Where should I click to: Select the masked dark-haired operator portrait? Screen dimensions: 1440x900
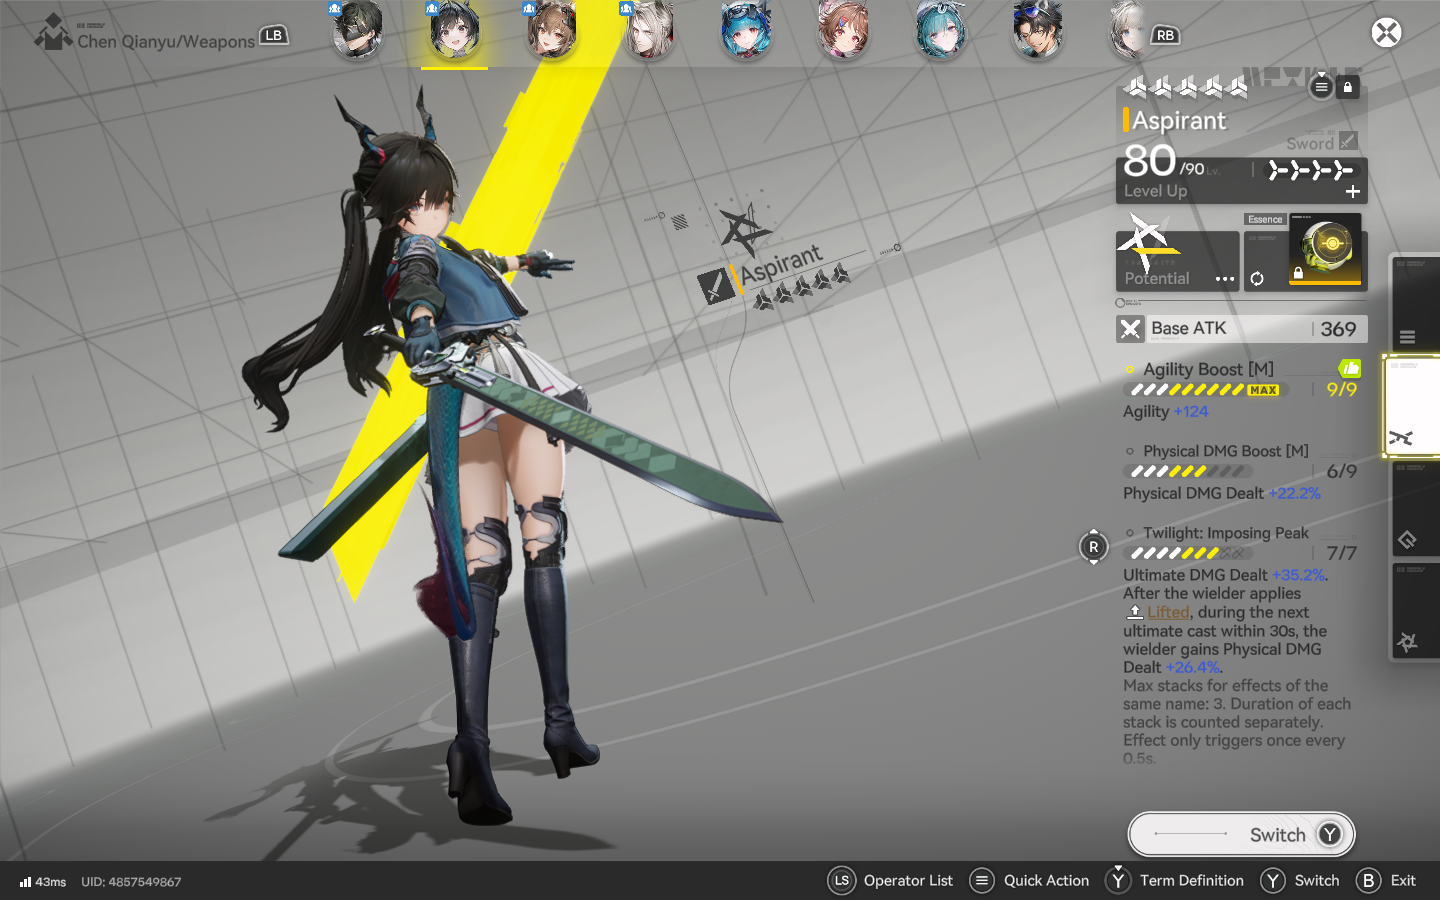357,30
